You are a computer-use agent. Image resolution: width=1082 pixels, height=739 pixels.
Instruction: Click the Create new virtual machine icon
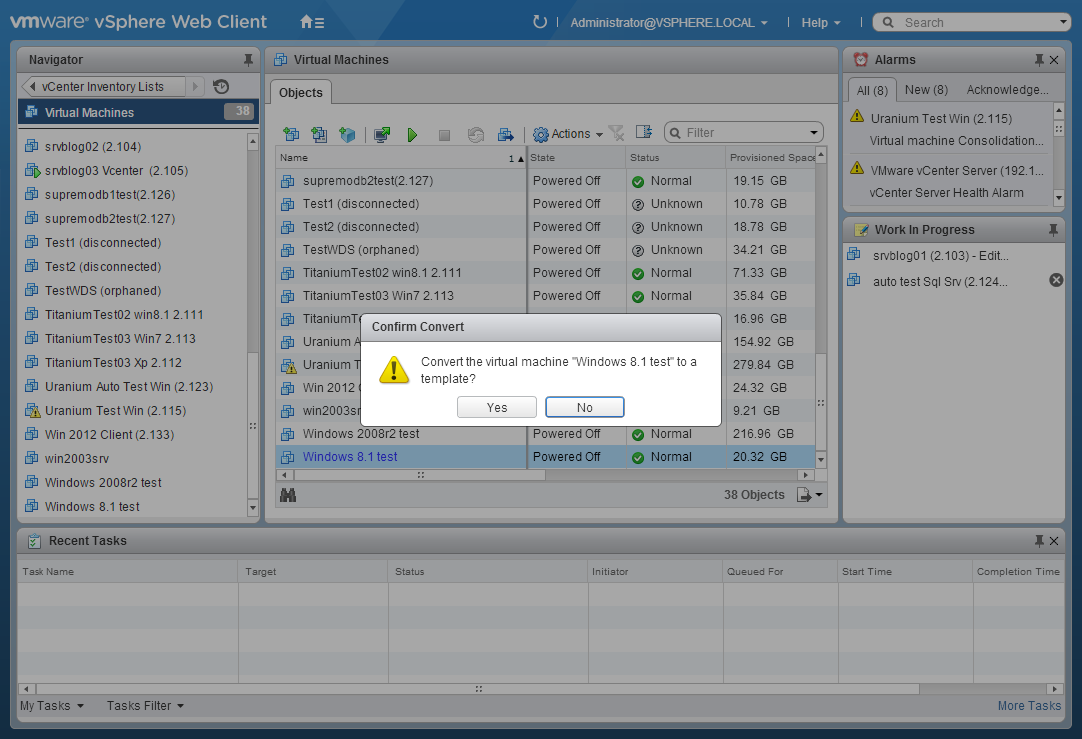291,134
